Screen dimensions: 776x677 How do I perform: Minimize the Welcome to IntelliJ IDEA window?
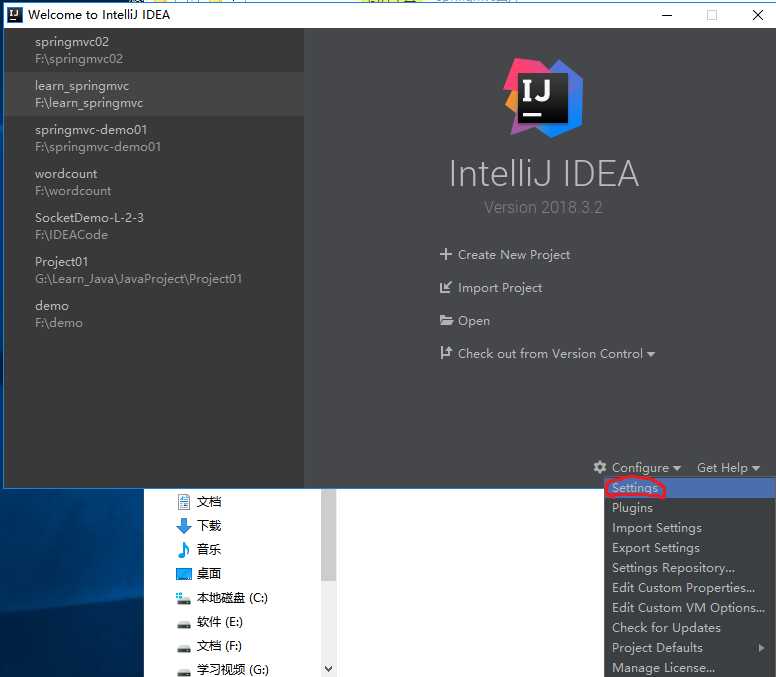tap(667, 15)
